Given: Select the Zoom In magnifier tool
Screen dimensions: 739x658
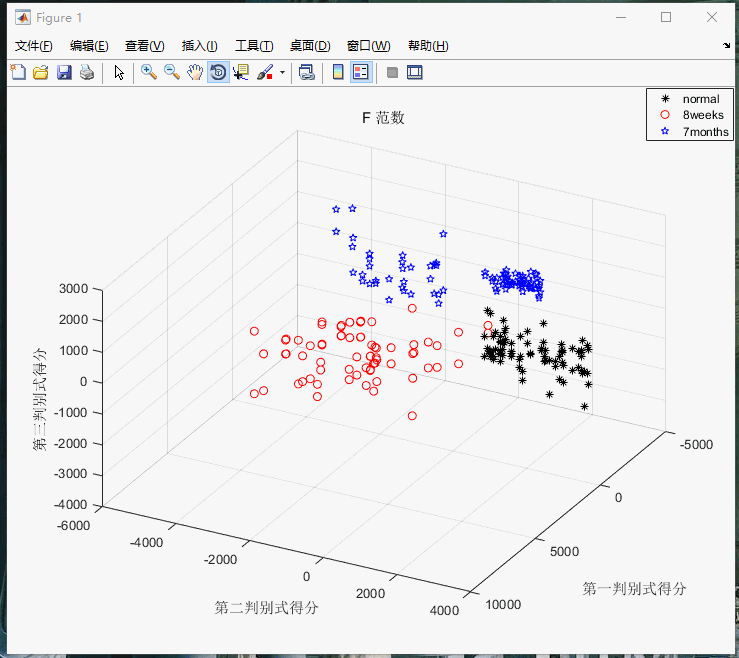Looking at the screenshot, I should (148, 72).
